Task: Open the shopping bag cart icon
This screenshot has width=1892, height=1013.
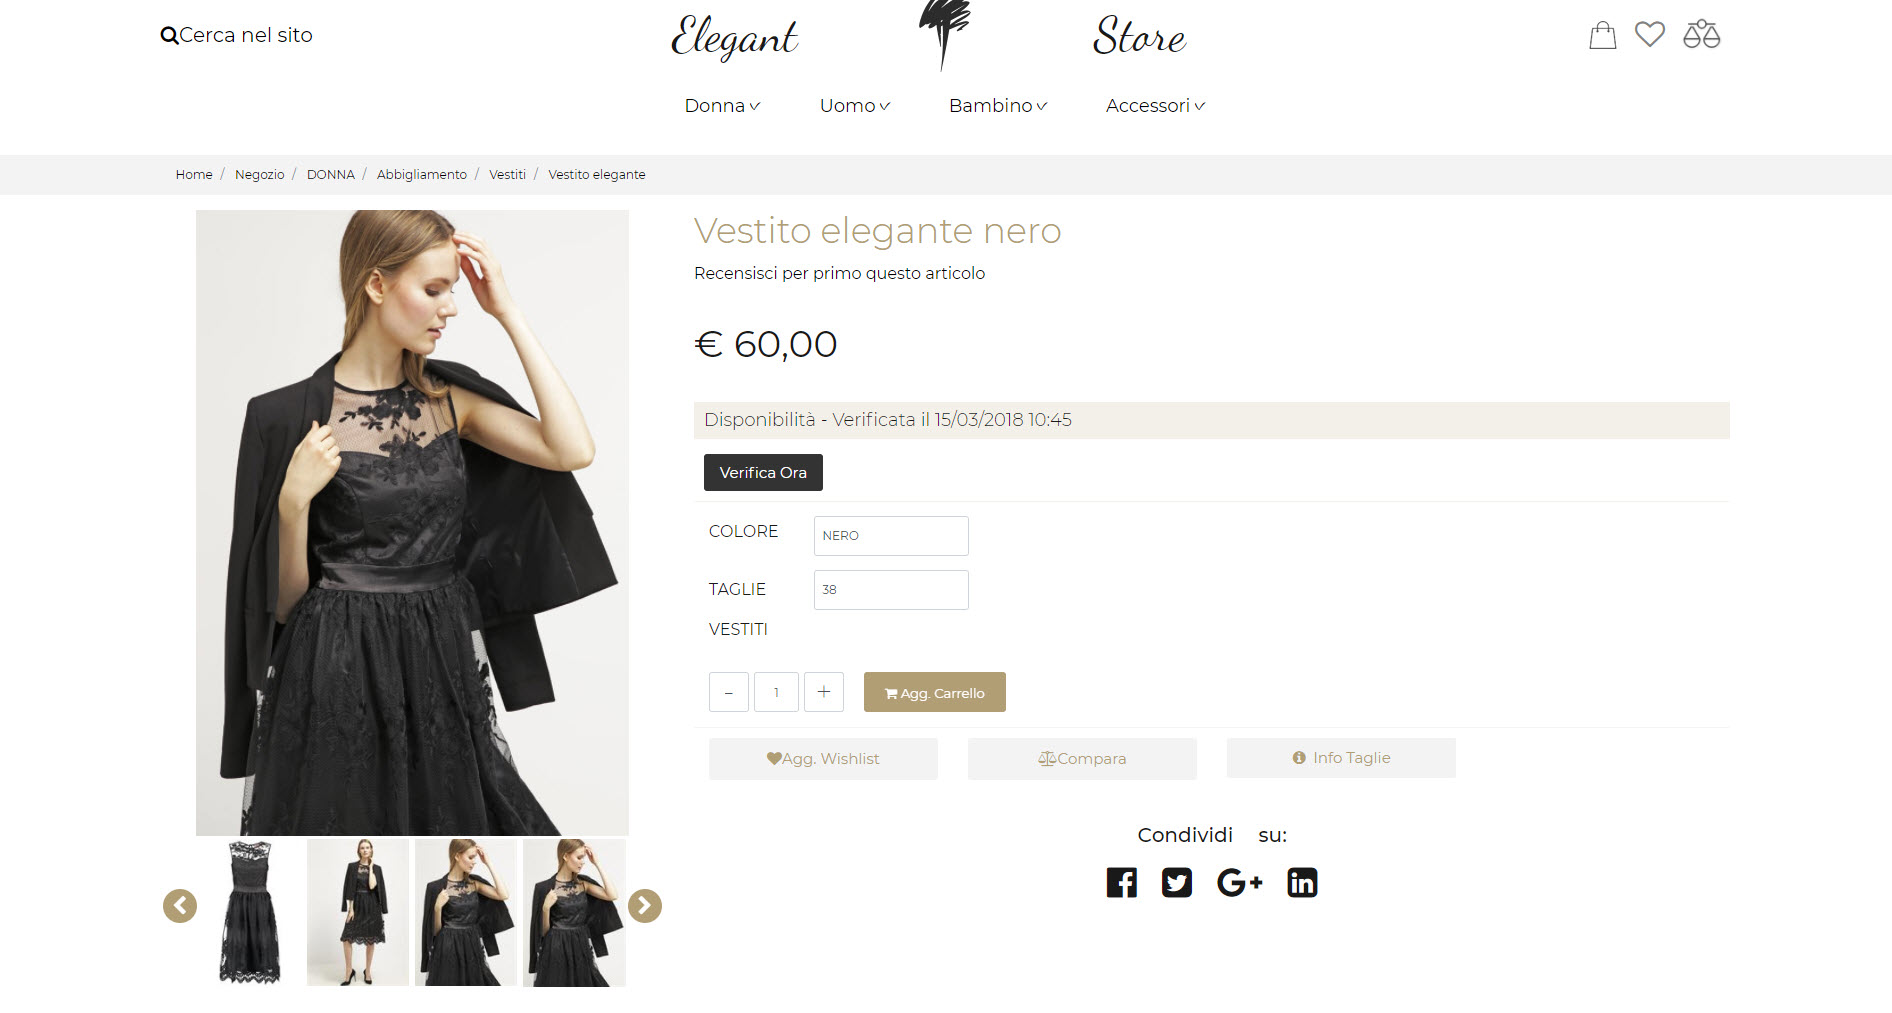Action: pyautogui.click(x=1602, y=35)
